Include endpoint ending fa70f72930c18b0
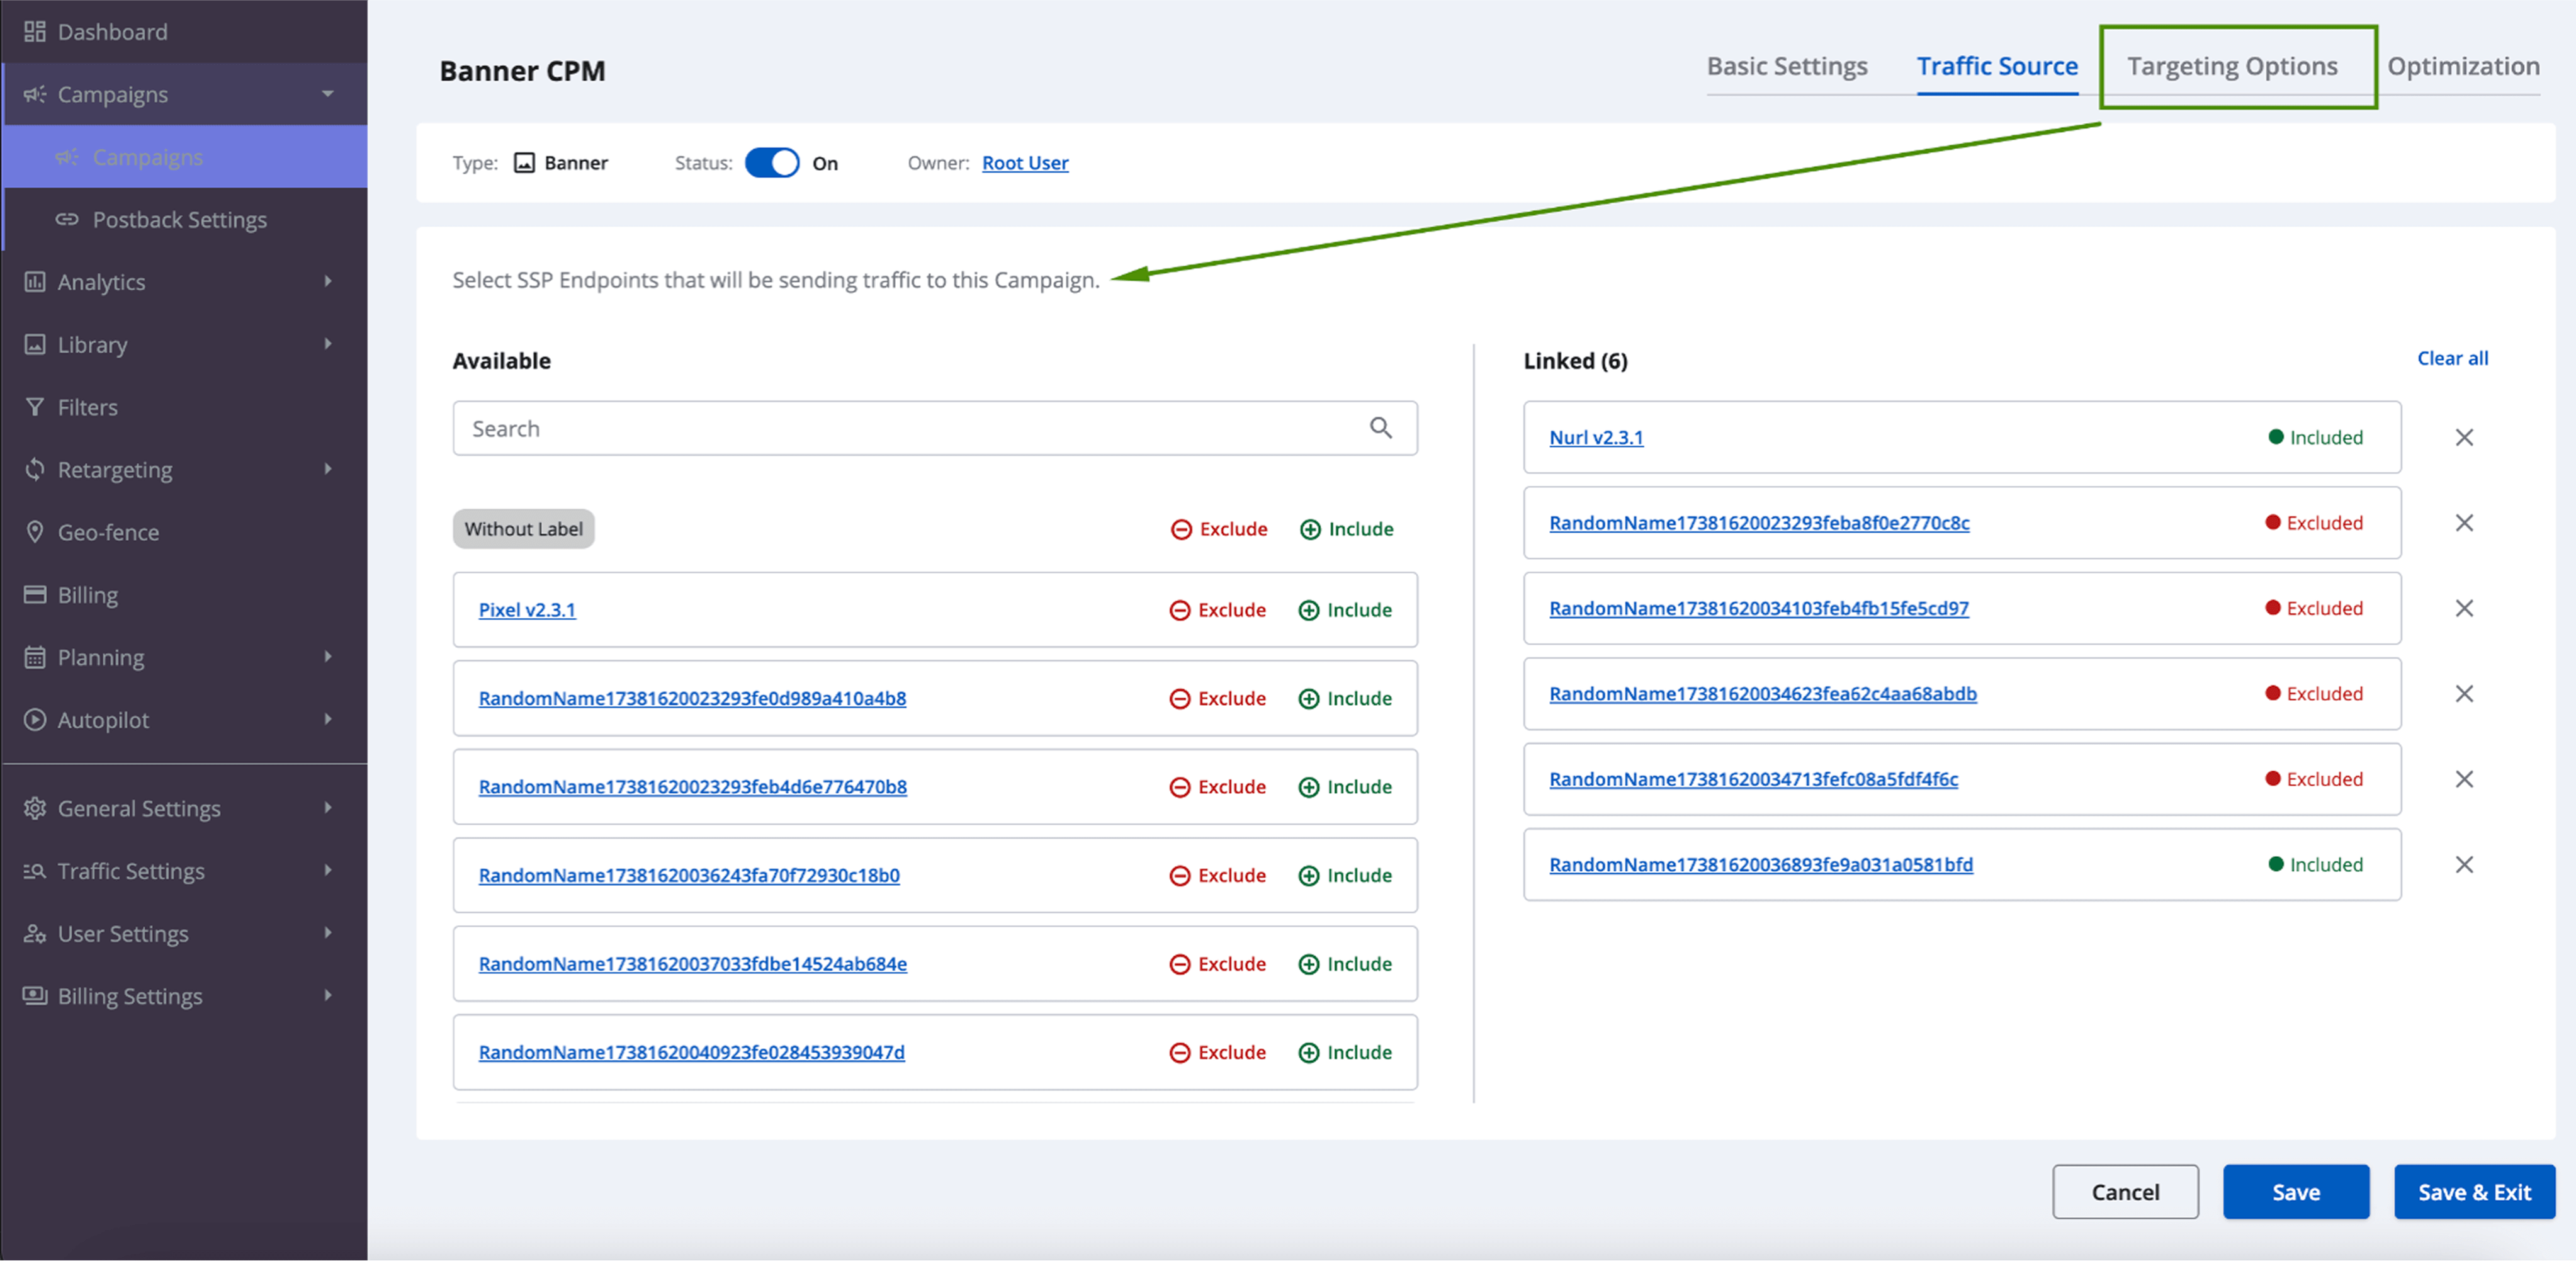 (x=1345, y=876)
